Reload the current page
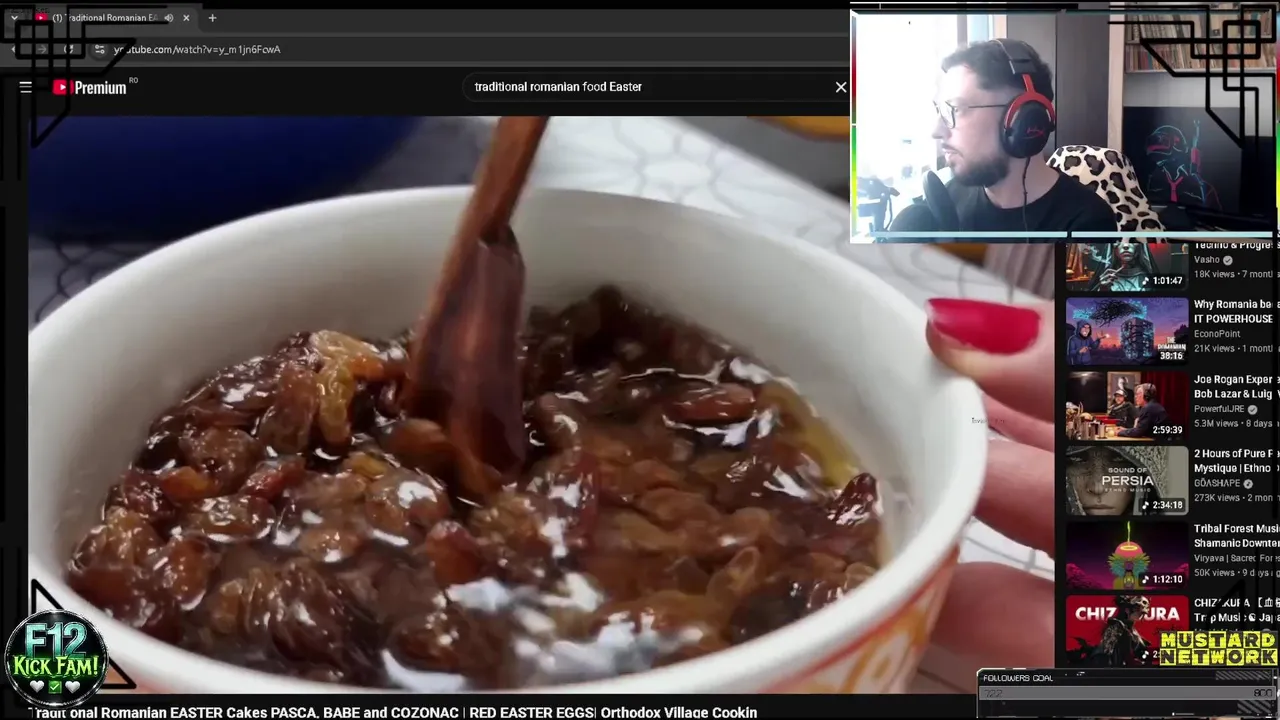The image size is (1280, 720). click(68, 49)
